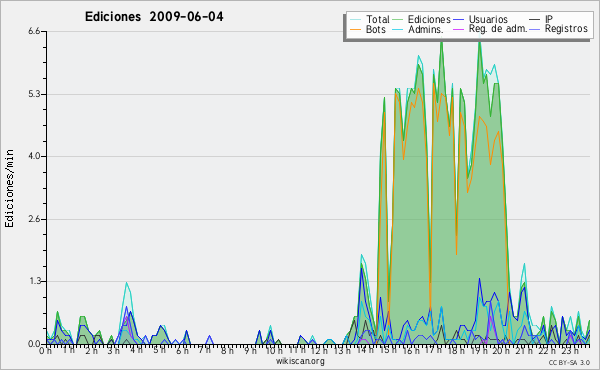Click the 'wikiscan.org' caption below the axis

[300, 361]
